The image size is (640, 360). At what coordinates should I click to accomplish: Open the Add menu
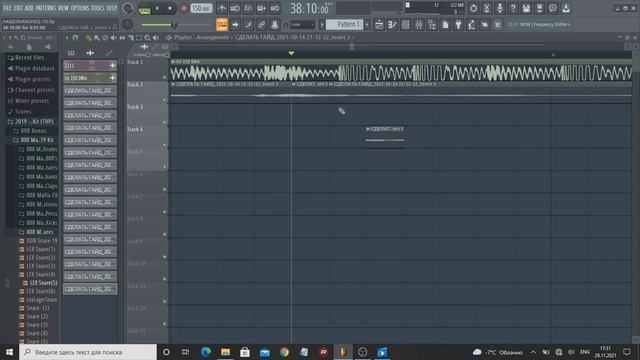pyautogui.click(x=29, y=8)
